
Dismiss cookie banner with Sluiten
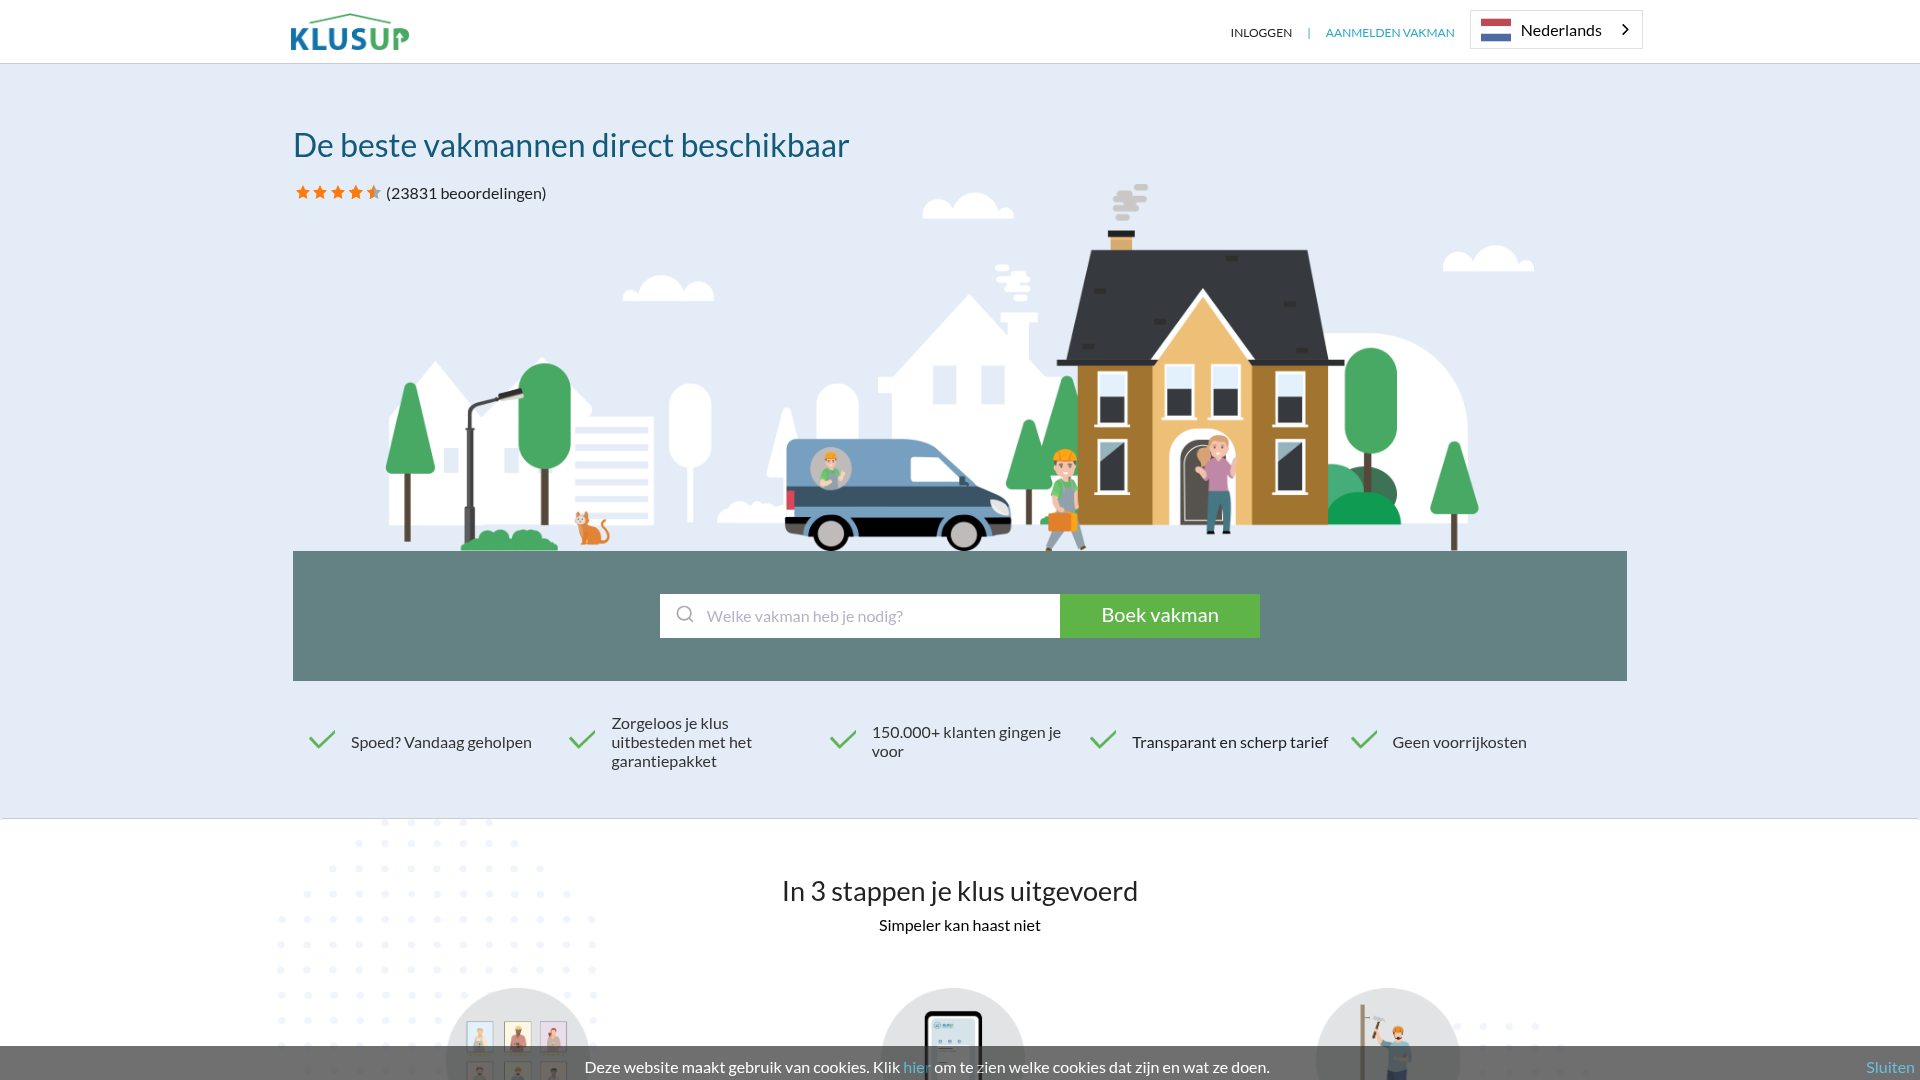pyautogui.click(x=1889, y=1067)
